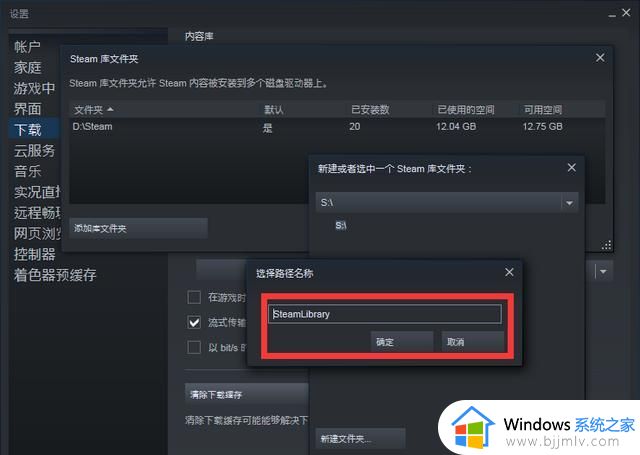Screen dimensions: 640x455
Task: Click the resize grip of library window
Action: 607,245
